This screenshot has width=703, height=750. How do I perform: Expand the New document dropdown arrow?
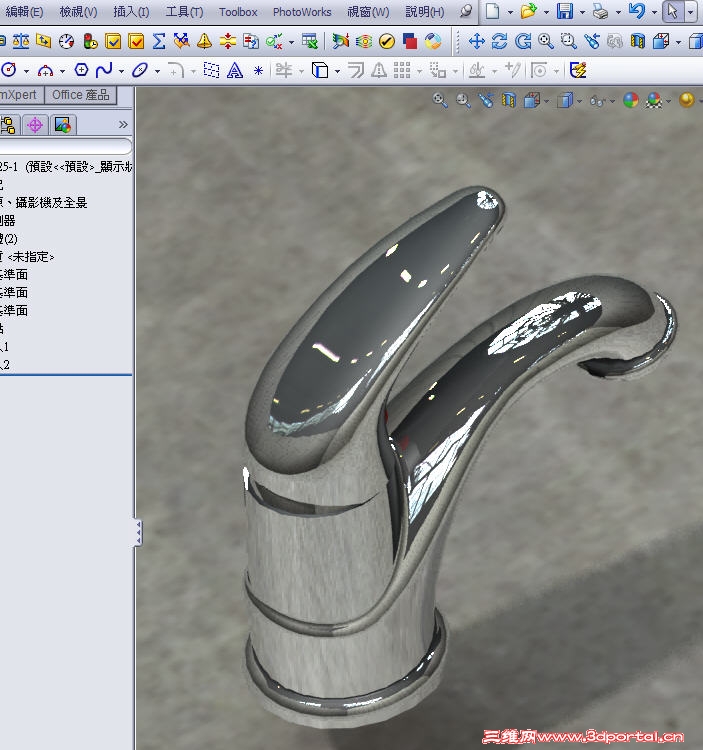pyautogui.click(x=510, y=11)
